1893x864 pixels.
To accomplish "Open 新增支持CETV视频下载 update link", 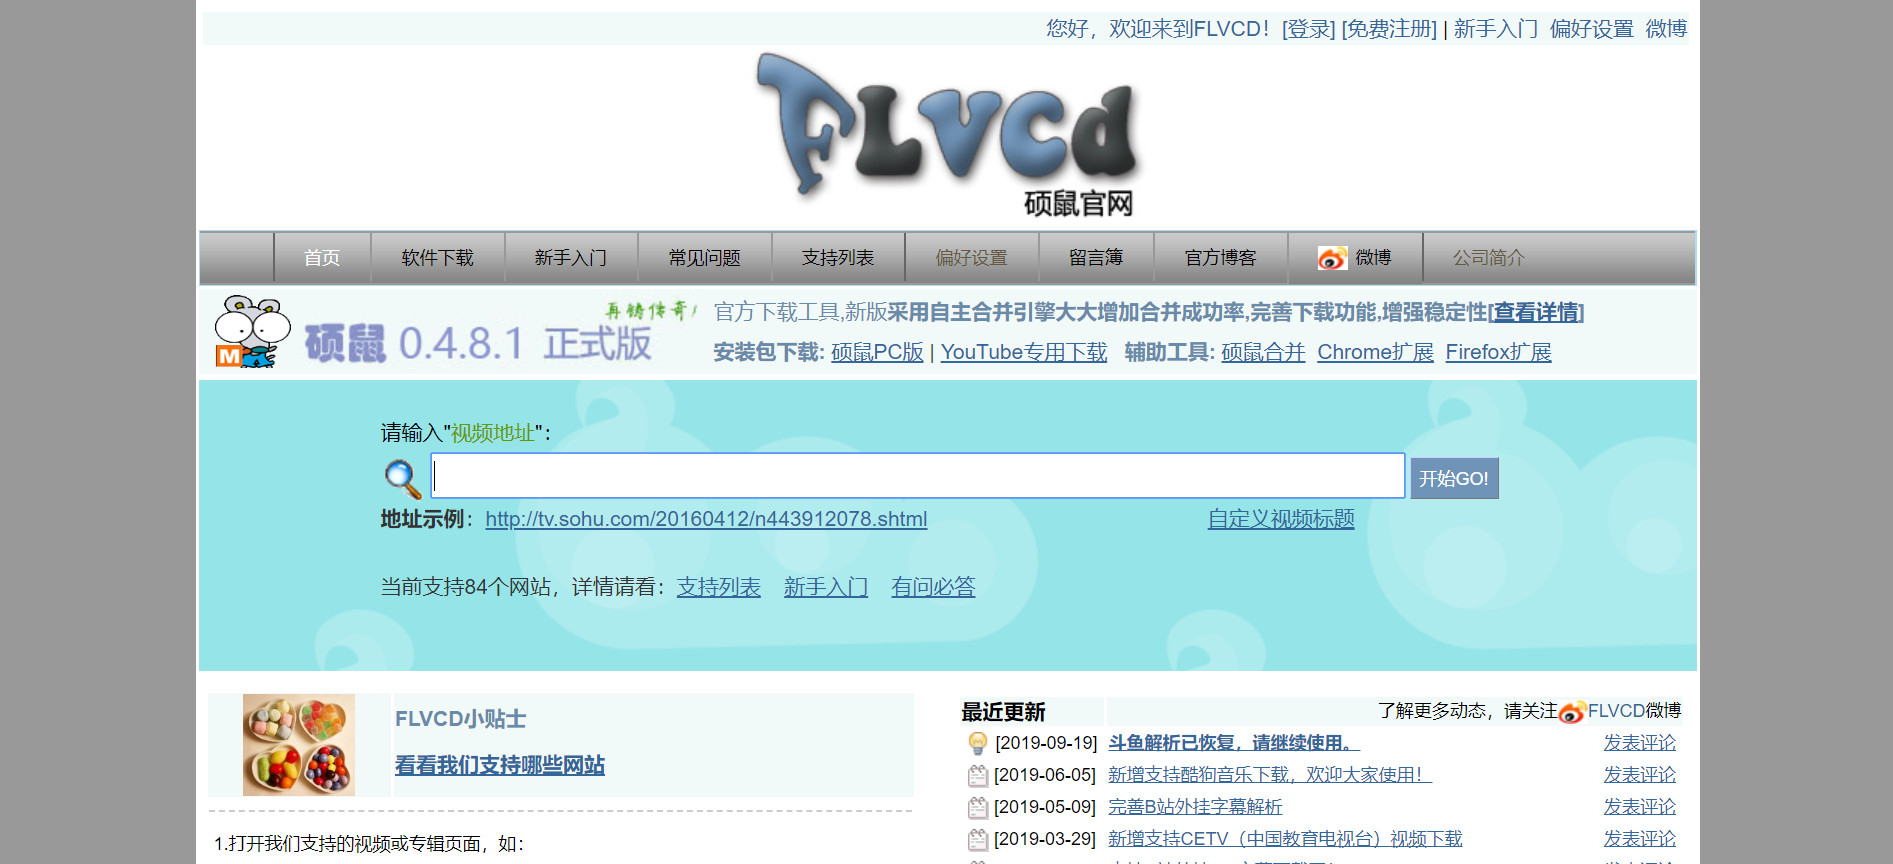I will click(1285, 839).
